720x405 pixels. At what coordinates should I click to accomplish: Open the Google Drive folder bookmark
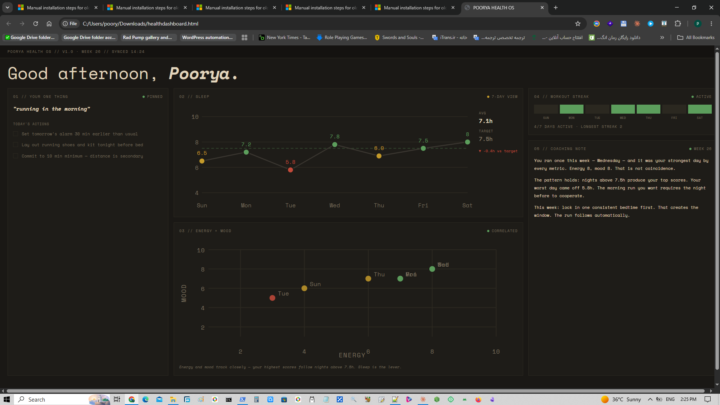30,38
